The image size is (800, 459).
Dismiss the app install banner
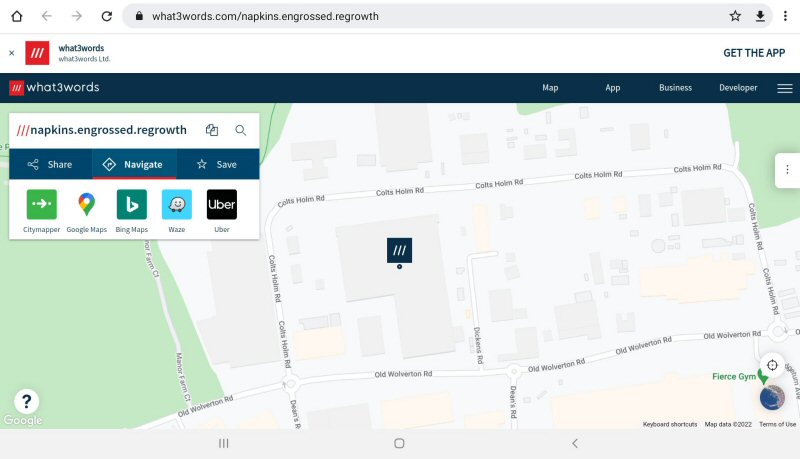(12, 53)
